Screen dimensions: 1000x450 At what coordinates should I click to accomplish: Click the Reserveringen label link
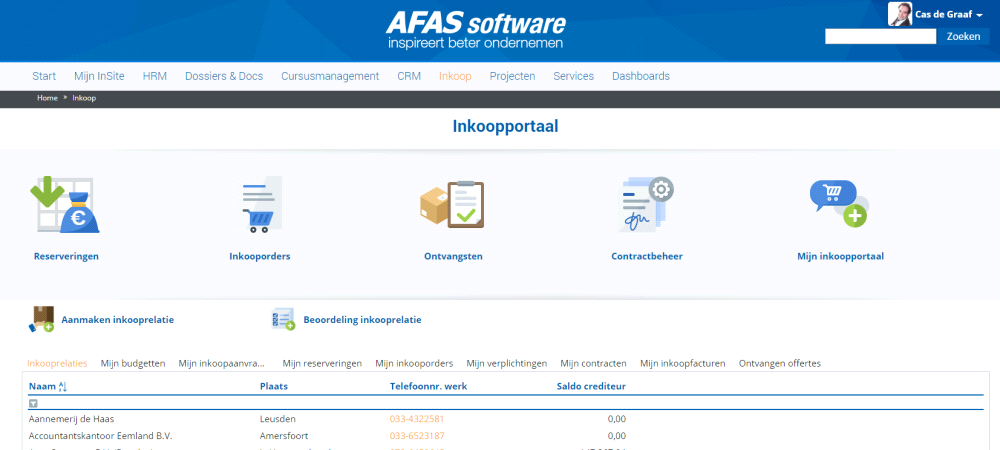coord(66,256)
